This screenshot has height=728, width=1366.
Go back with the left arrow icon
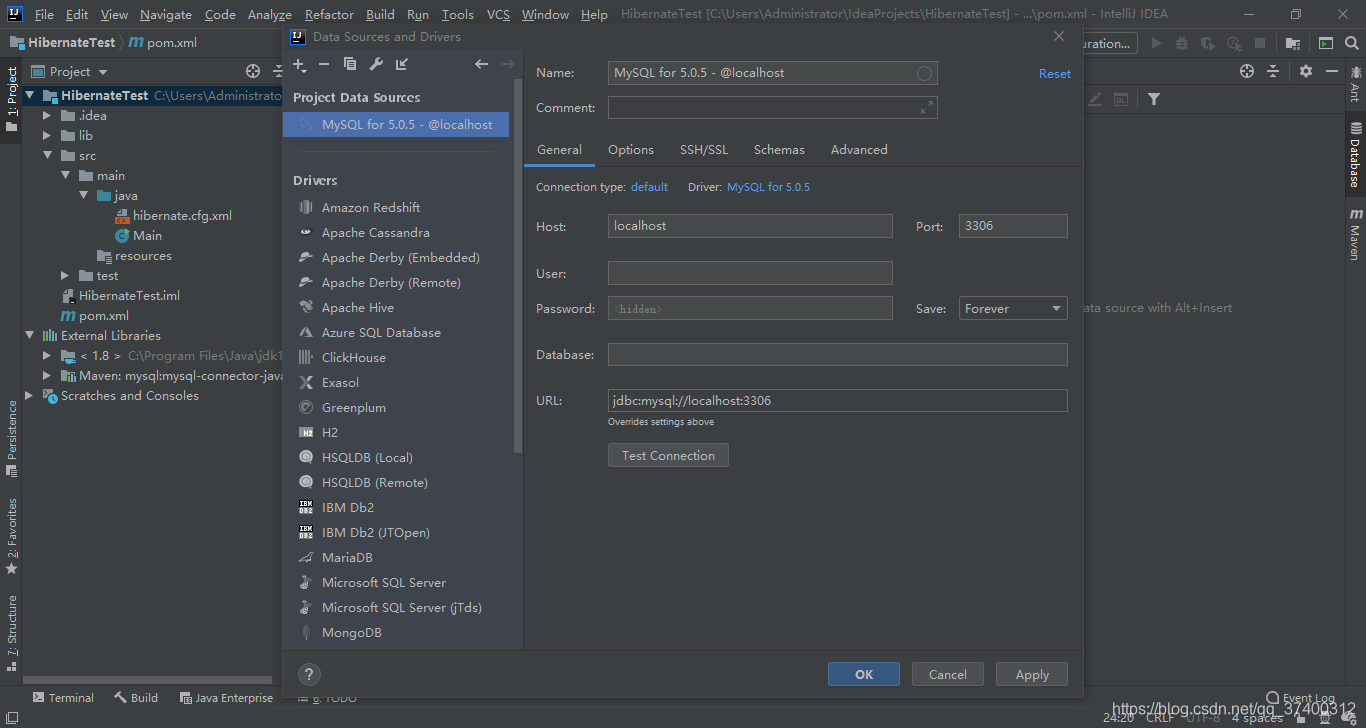(481, 64)
